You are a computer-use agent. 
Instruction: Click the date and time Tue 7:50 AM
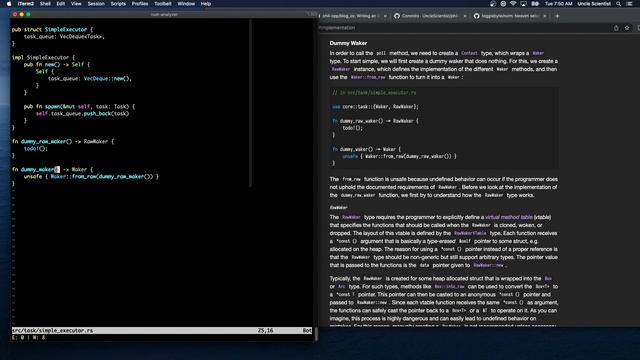click(x=558, y=4)
